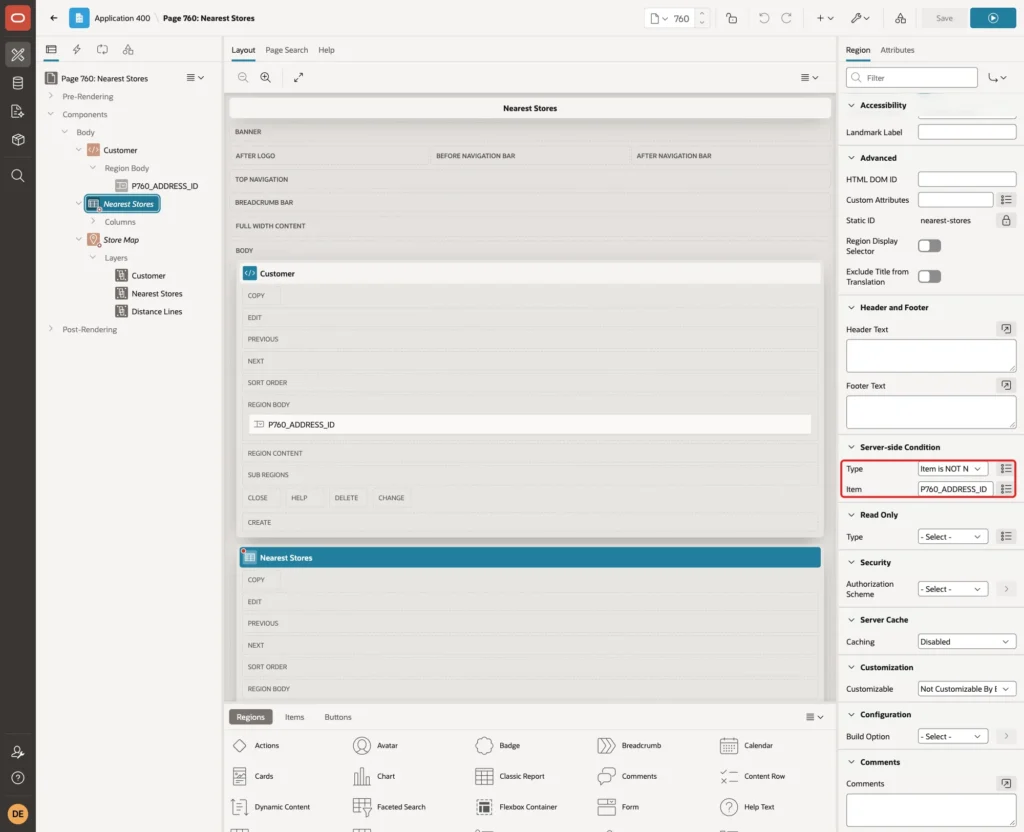
Task: Open Administration icon in sidebar
Action: pyautogui.click(x=18, y=752)
